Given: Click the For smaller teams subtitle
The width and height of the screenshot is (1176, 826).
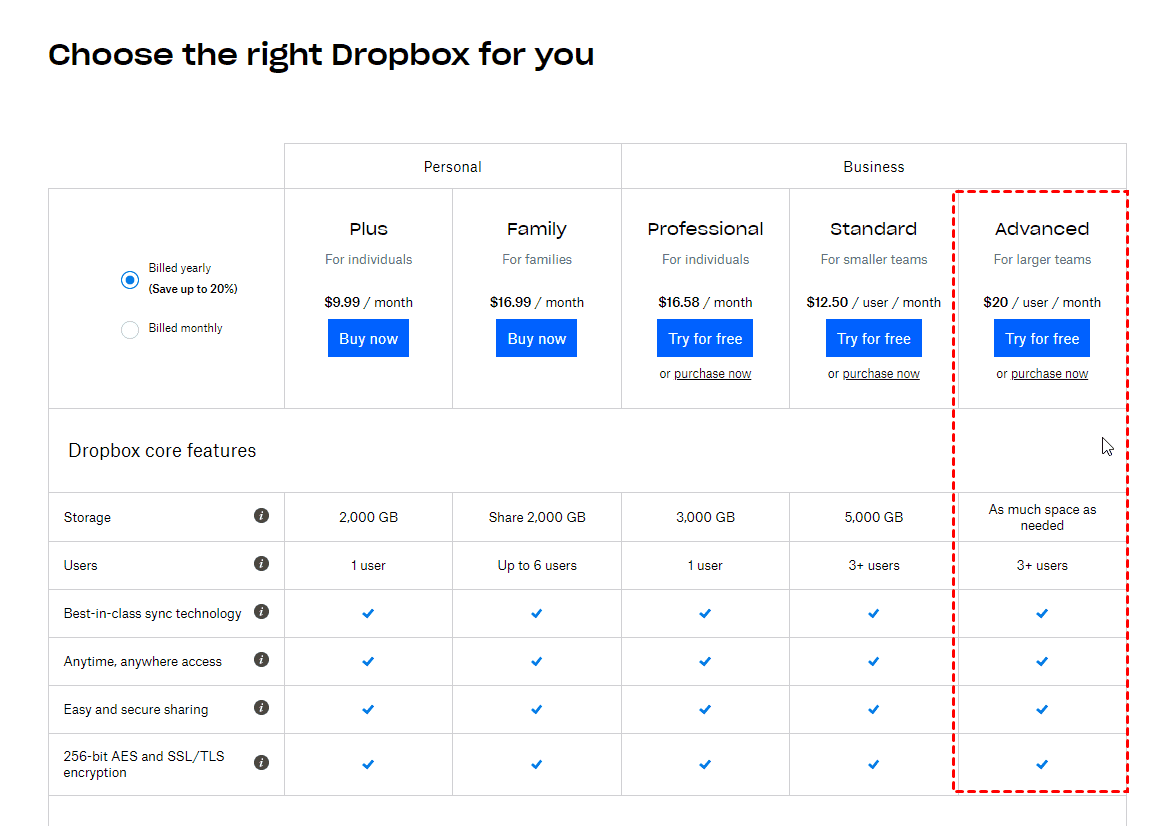Looking at the screenshot, I should click(x=874, y=260).
